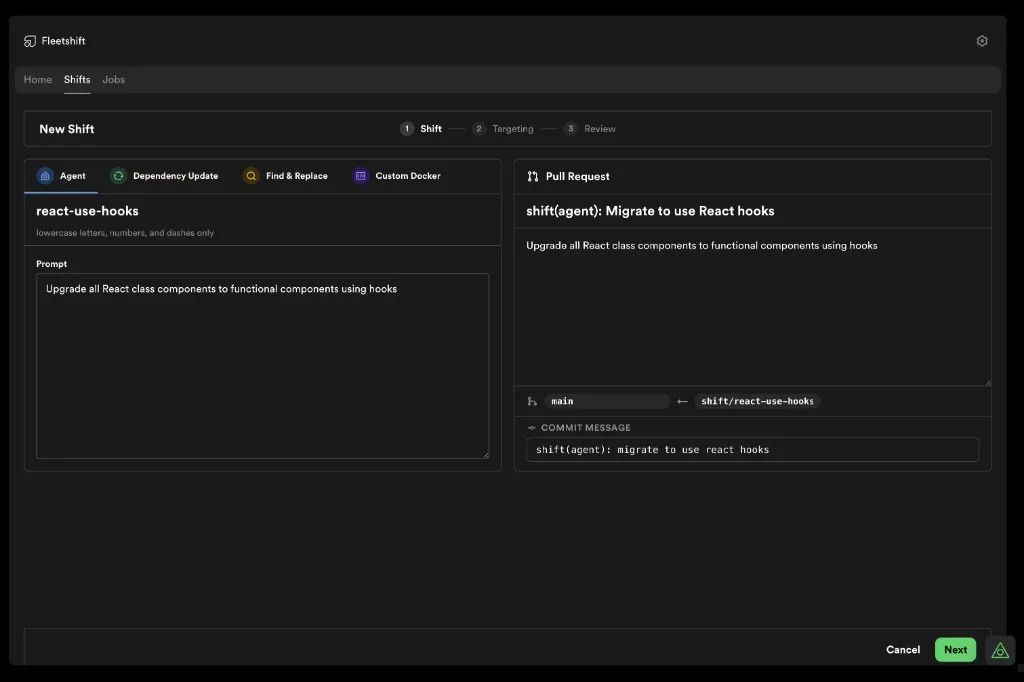Open settings via the gear icon
Viewport: 1024px width, 682px height.
tap(982, 41)
